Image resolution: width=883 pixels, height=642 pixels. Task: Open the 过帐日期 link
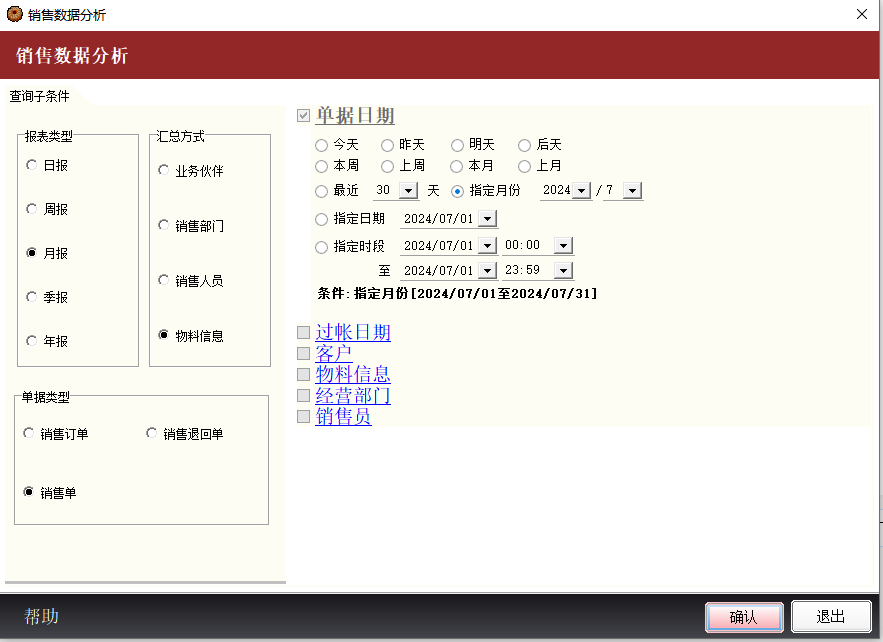click(353, 332)
